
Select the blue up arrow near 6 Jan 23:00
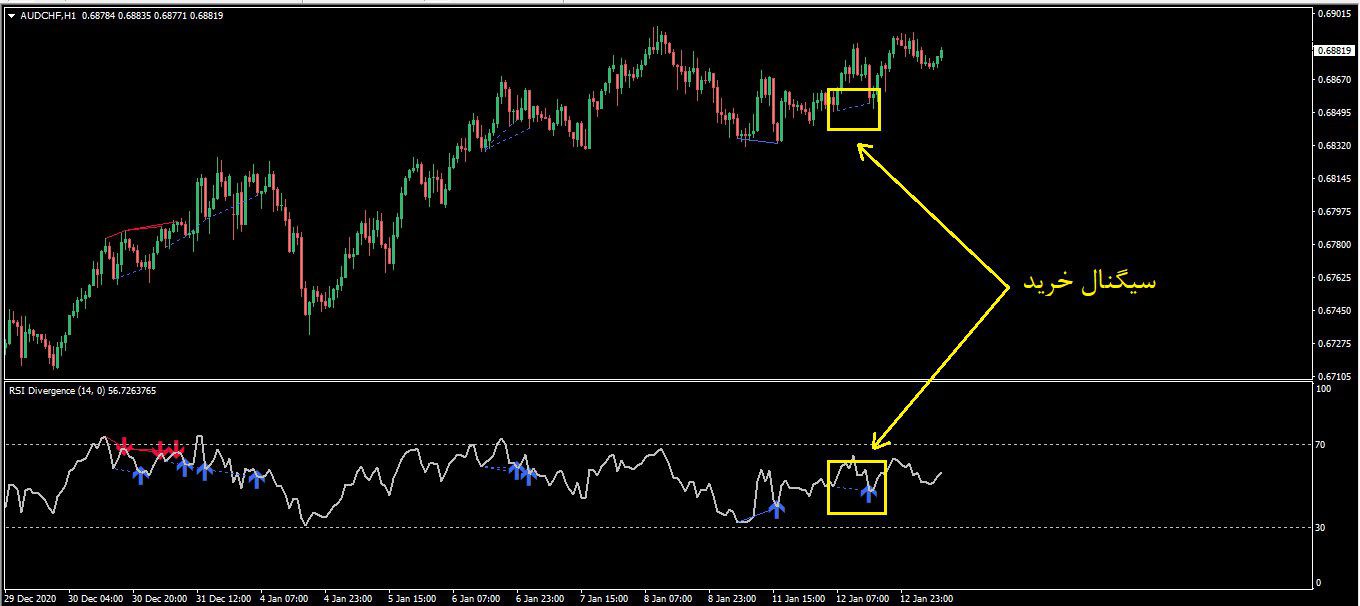[x=527, y=477]
